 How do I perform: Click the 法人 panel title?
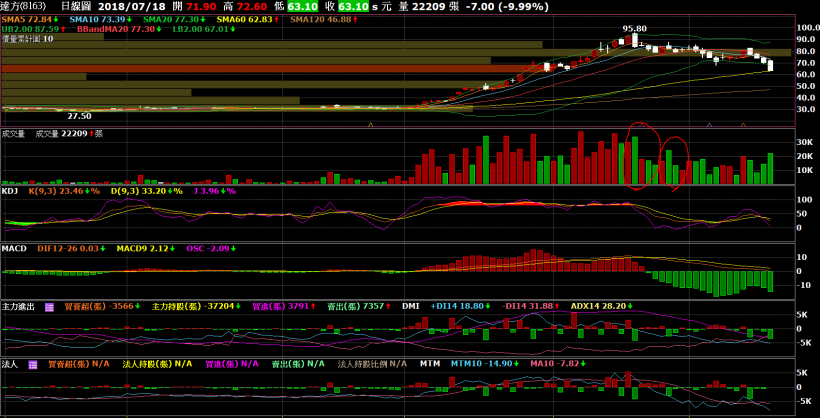tap(10, 365)
